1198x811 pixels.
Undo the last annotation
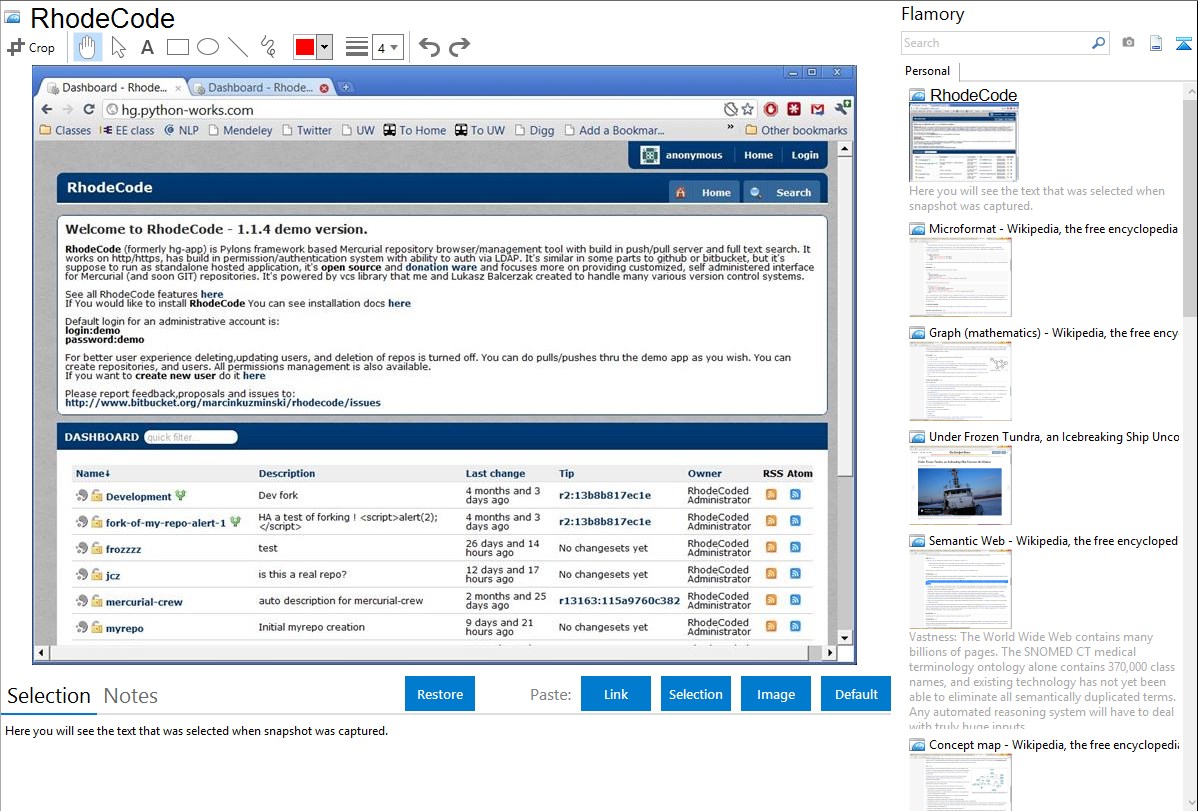[429, 47]
